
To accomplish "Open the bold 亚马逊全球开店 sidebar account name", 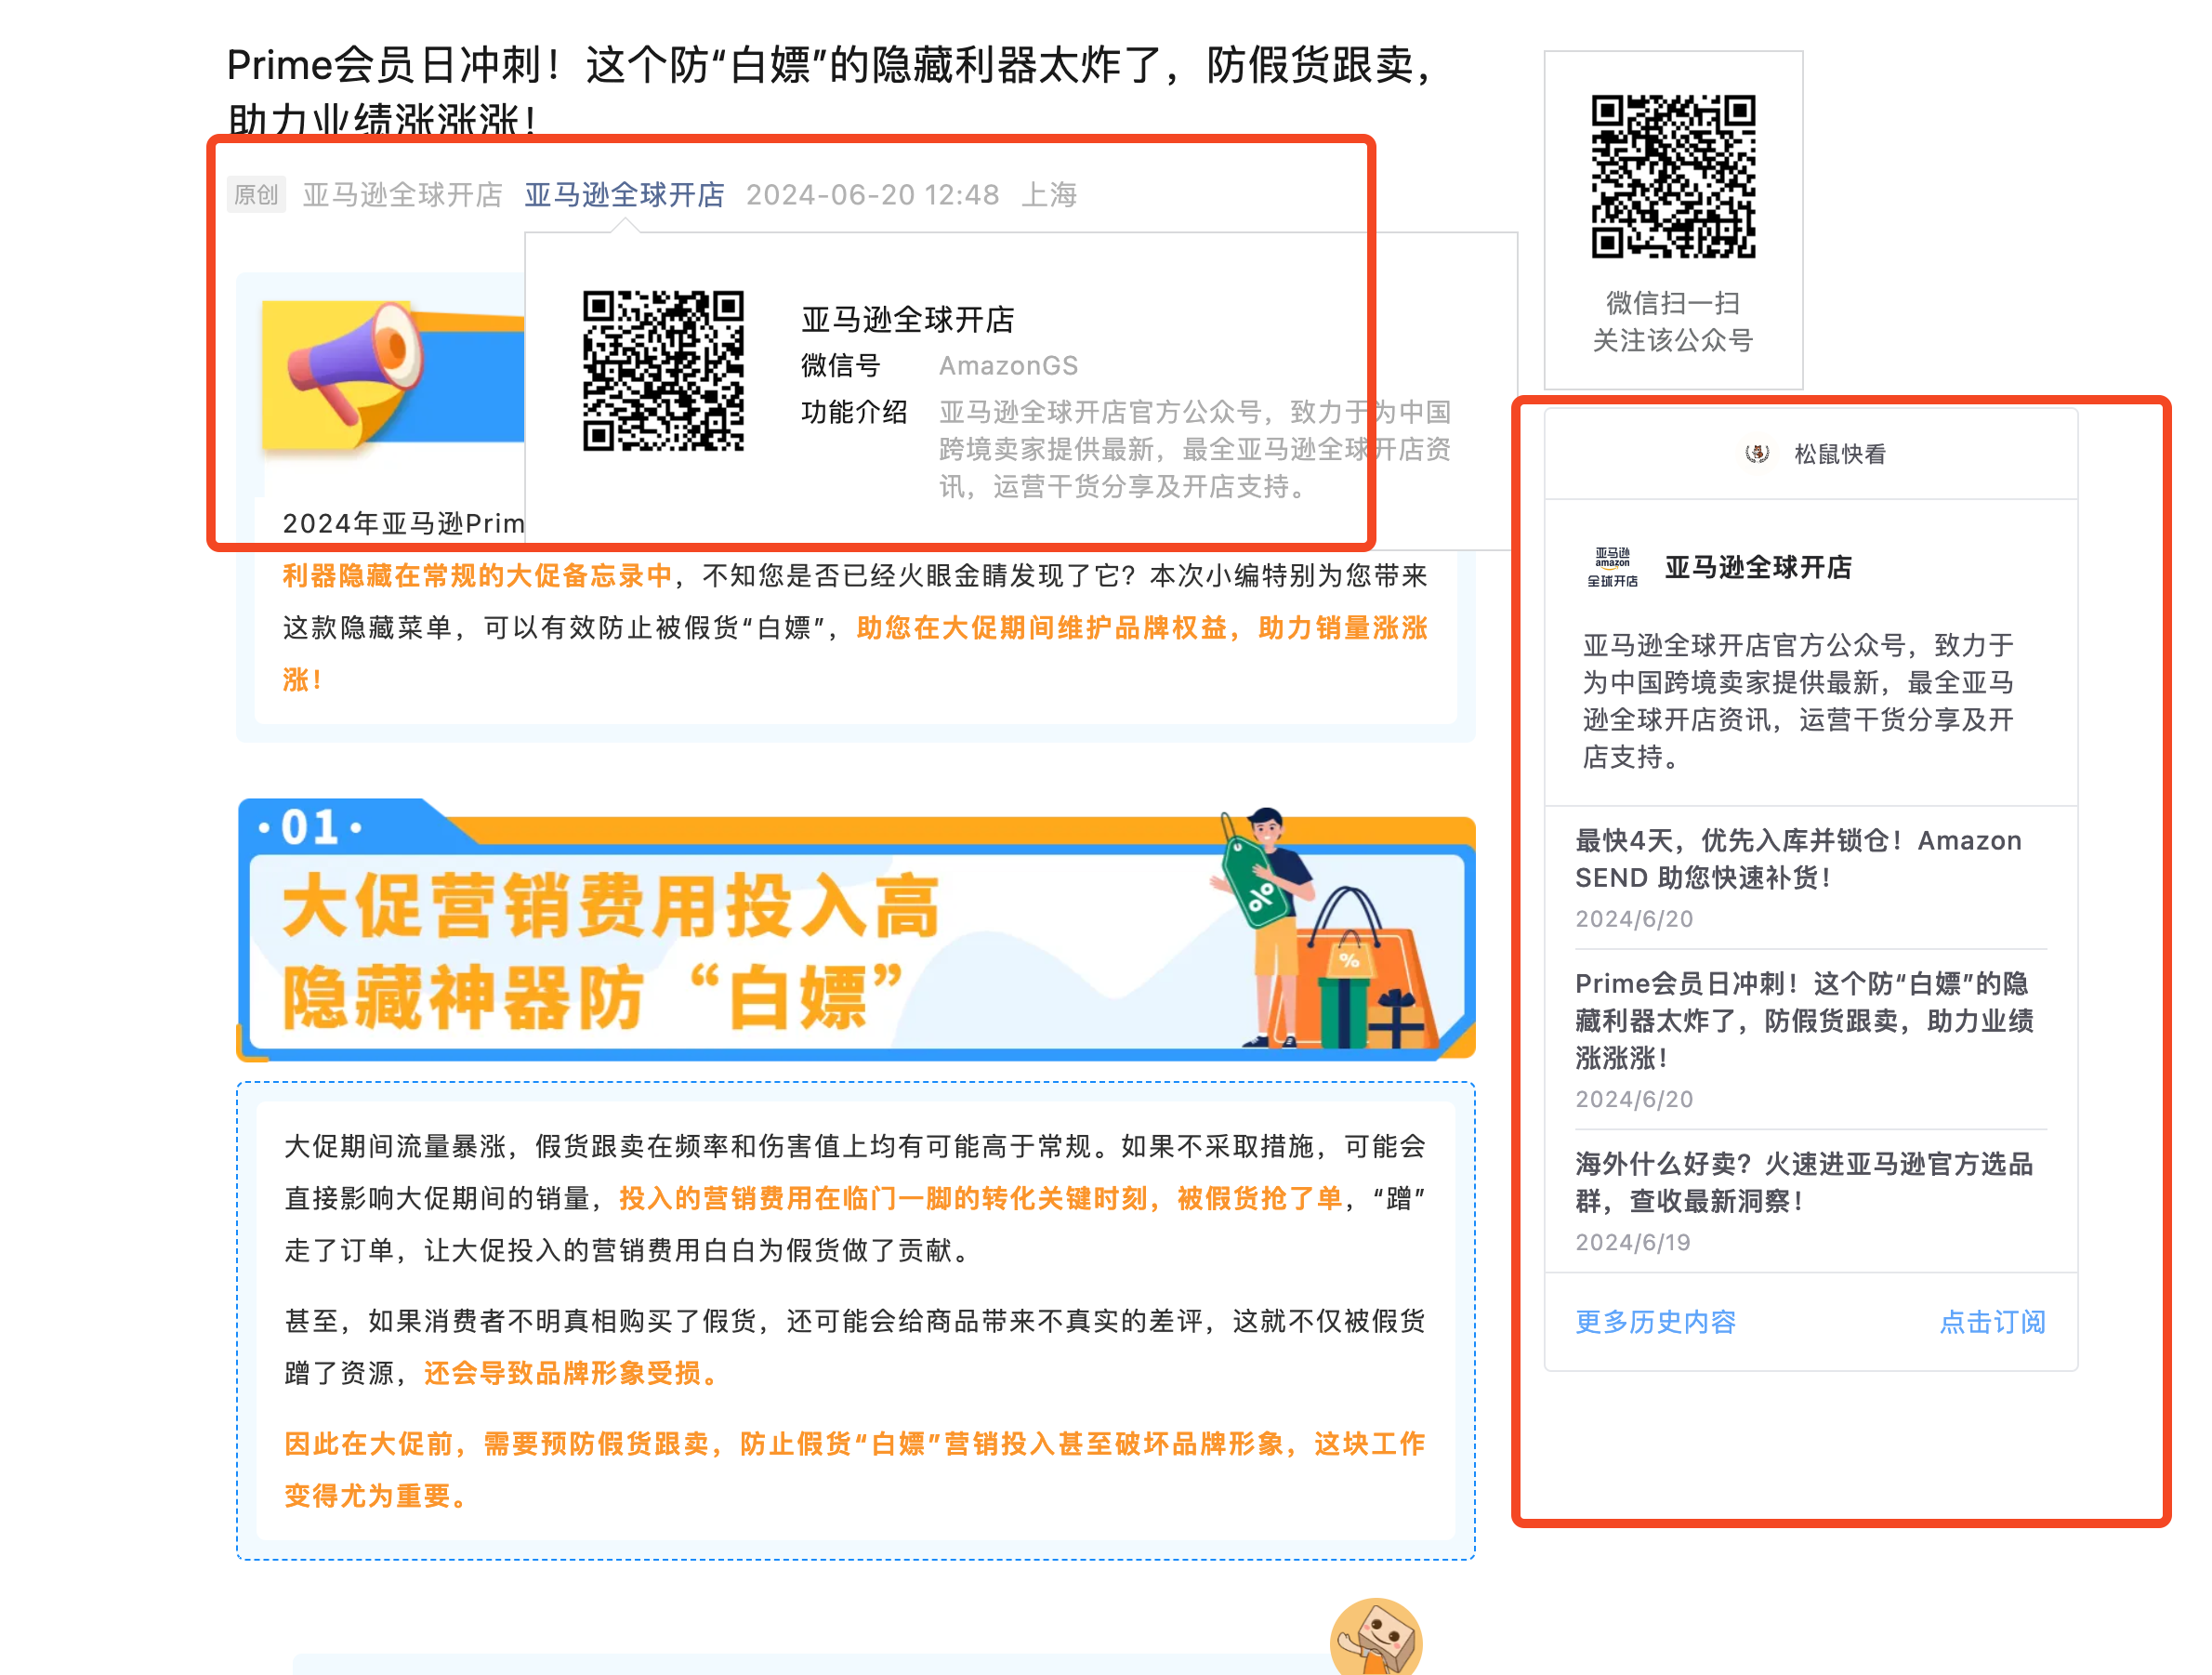I will pyautogui.click(x=1758, y=567).
